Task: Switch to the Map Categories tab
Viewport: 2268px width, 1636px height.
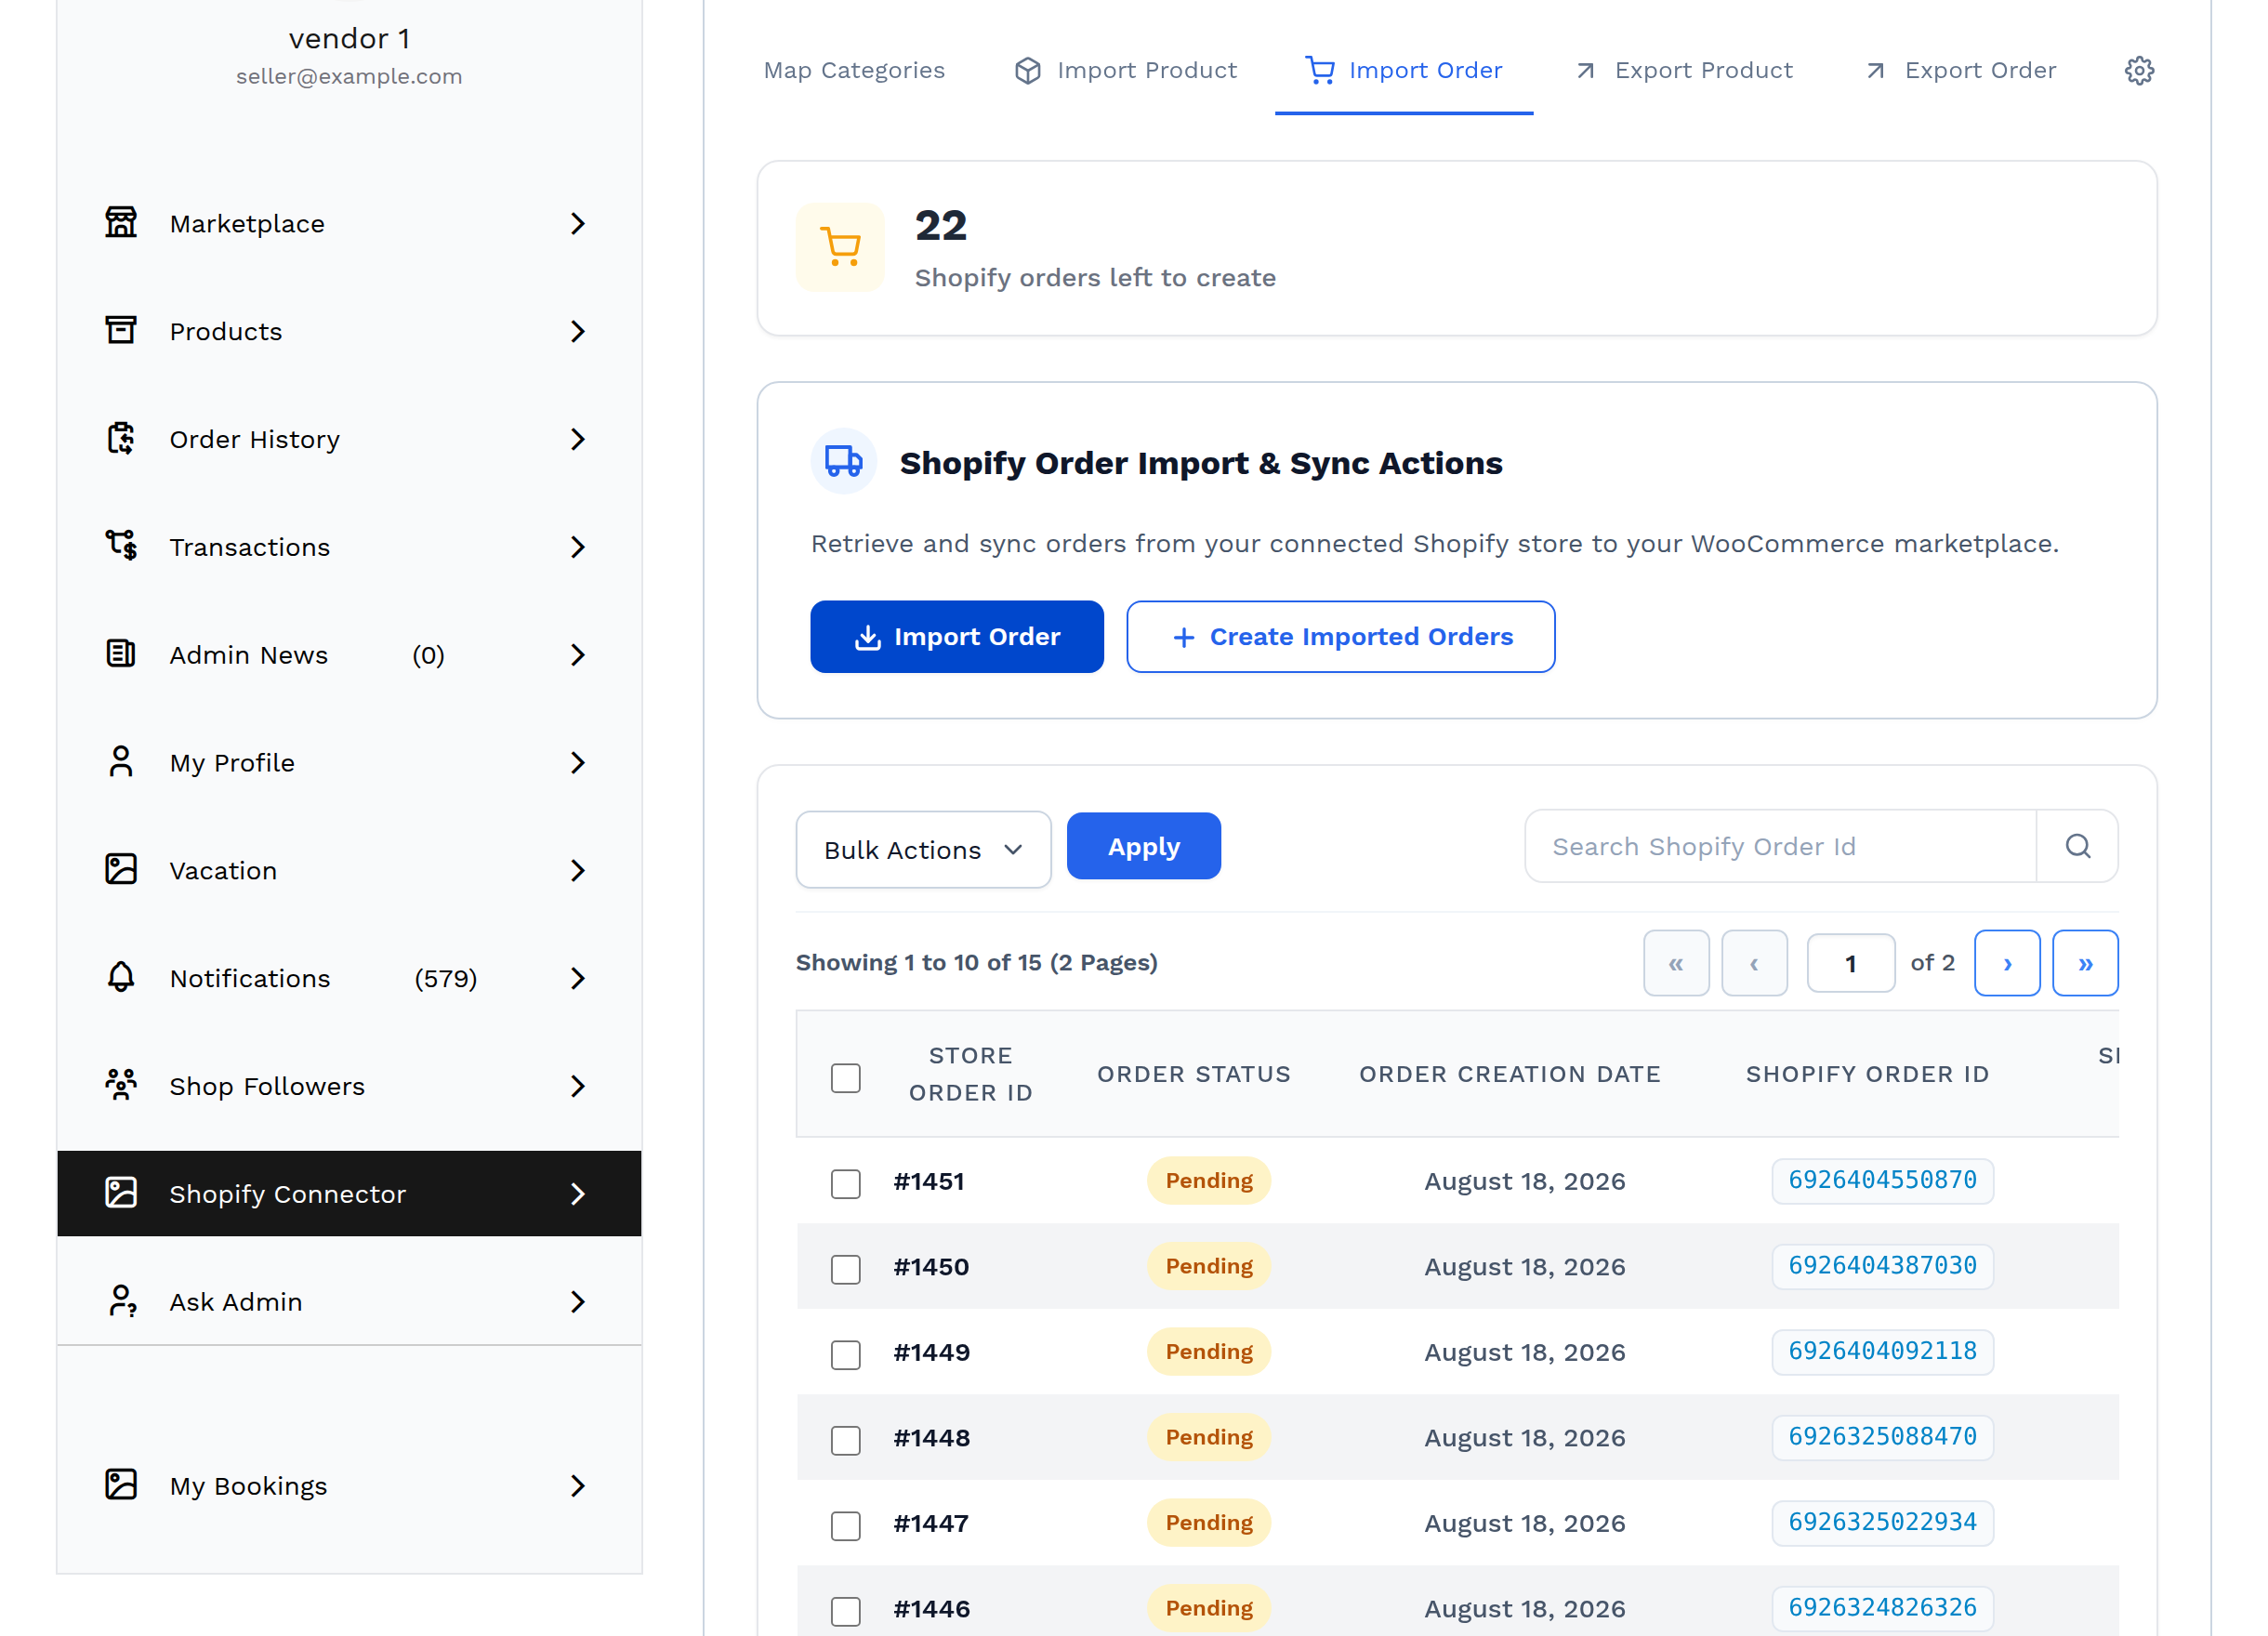Action: (x=854, y=70)
